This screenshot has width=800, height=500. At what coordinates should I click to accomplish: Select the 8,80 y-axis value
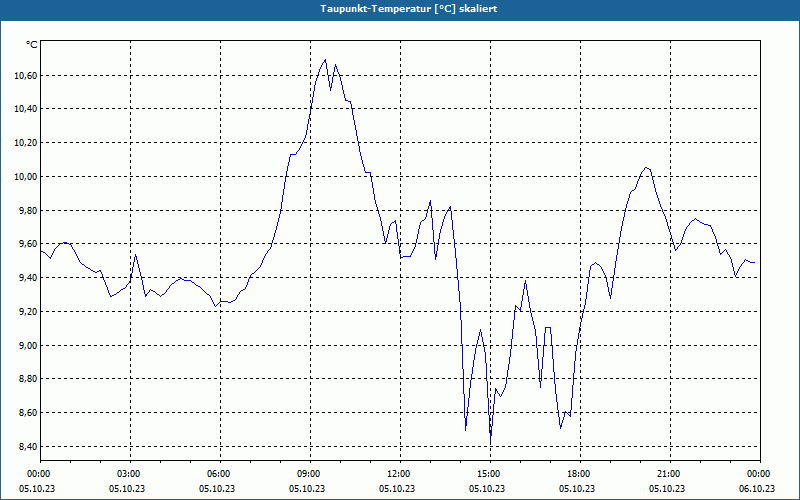27,379
